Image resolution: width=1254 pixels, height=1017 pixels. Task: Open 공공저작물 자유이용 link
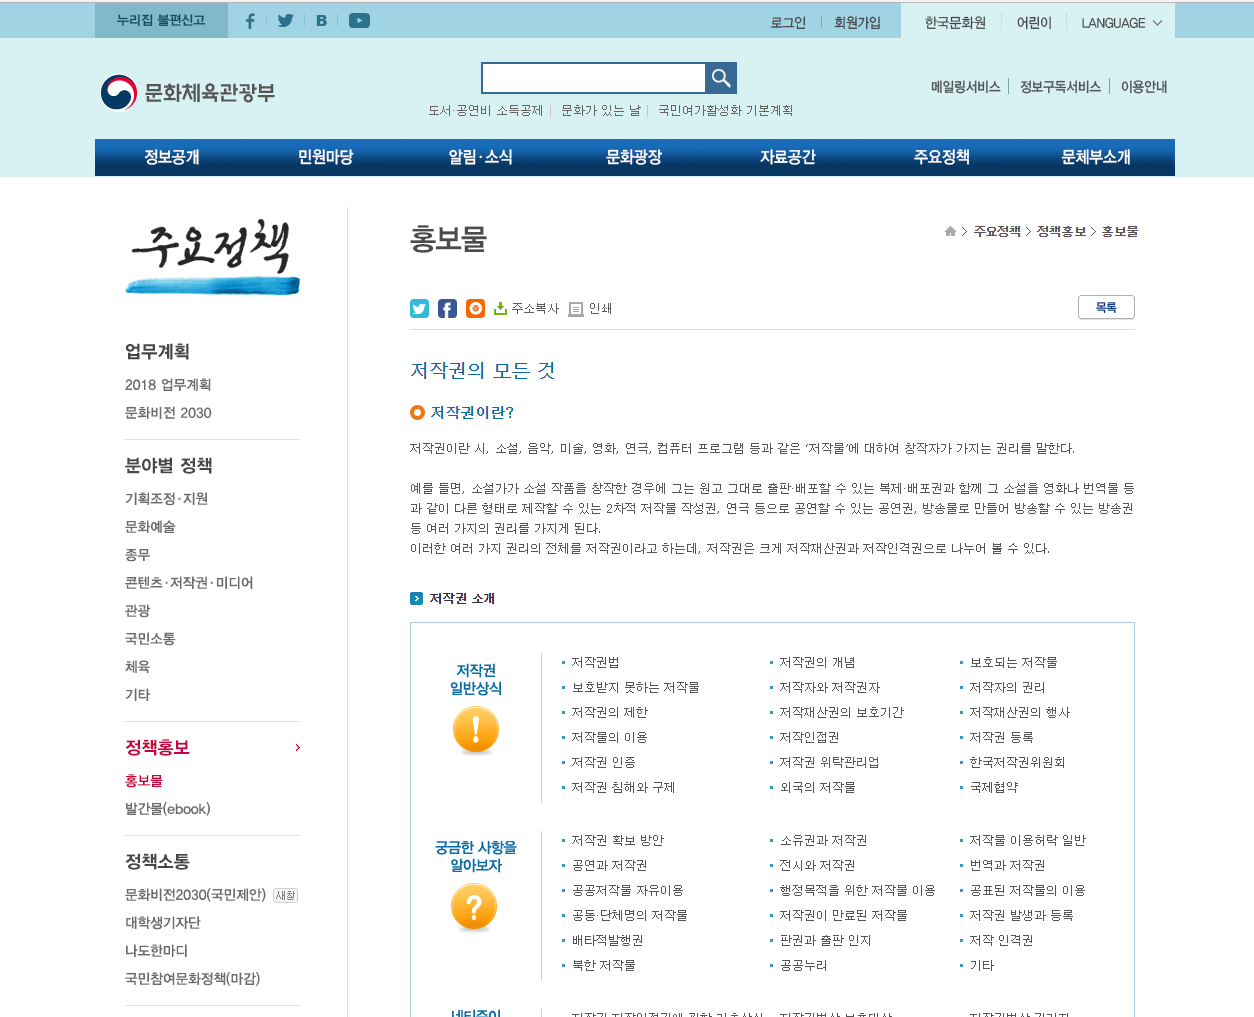tap(627, 890)
